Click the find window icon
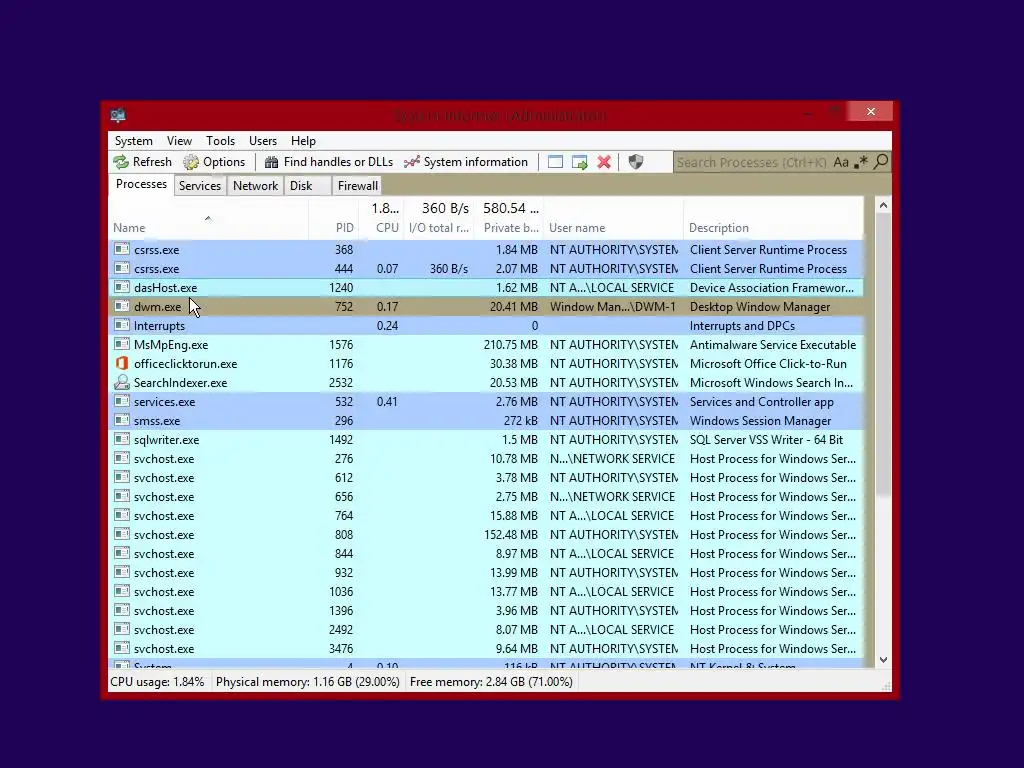1024x768 pixels. coord(555,162)
